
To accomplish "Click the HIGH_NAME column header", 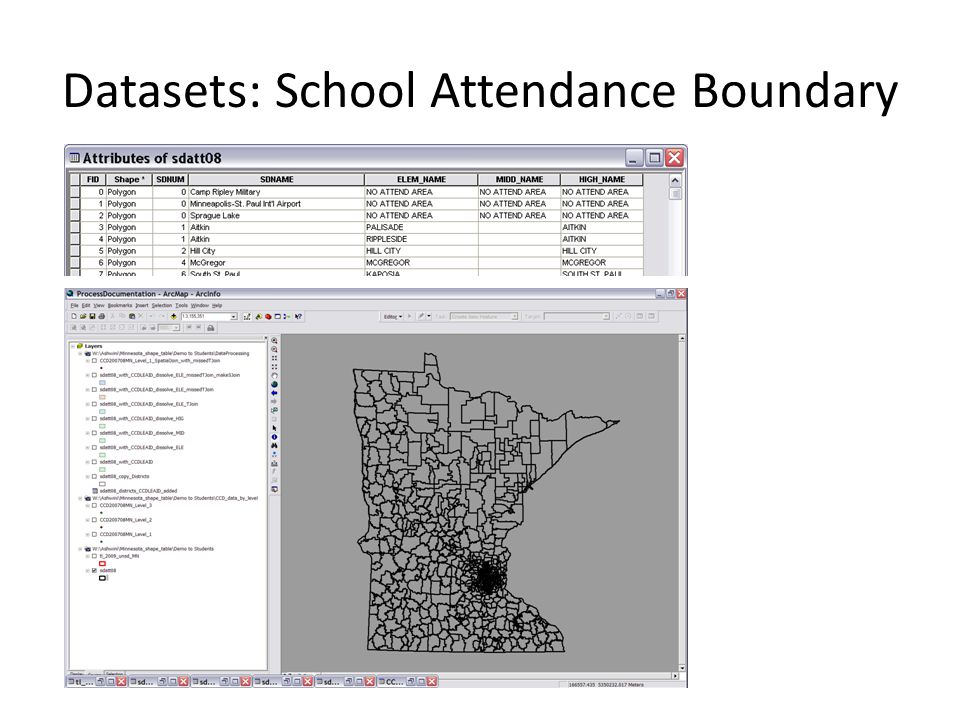I will tap(602, 179).
